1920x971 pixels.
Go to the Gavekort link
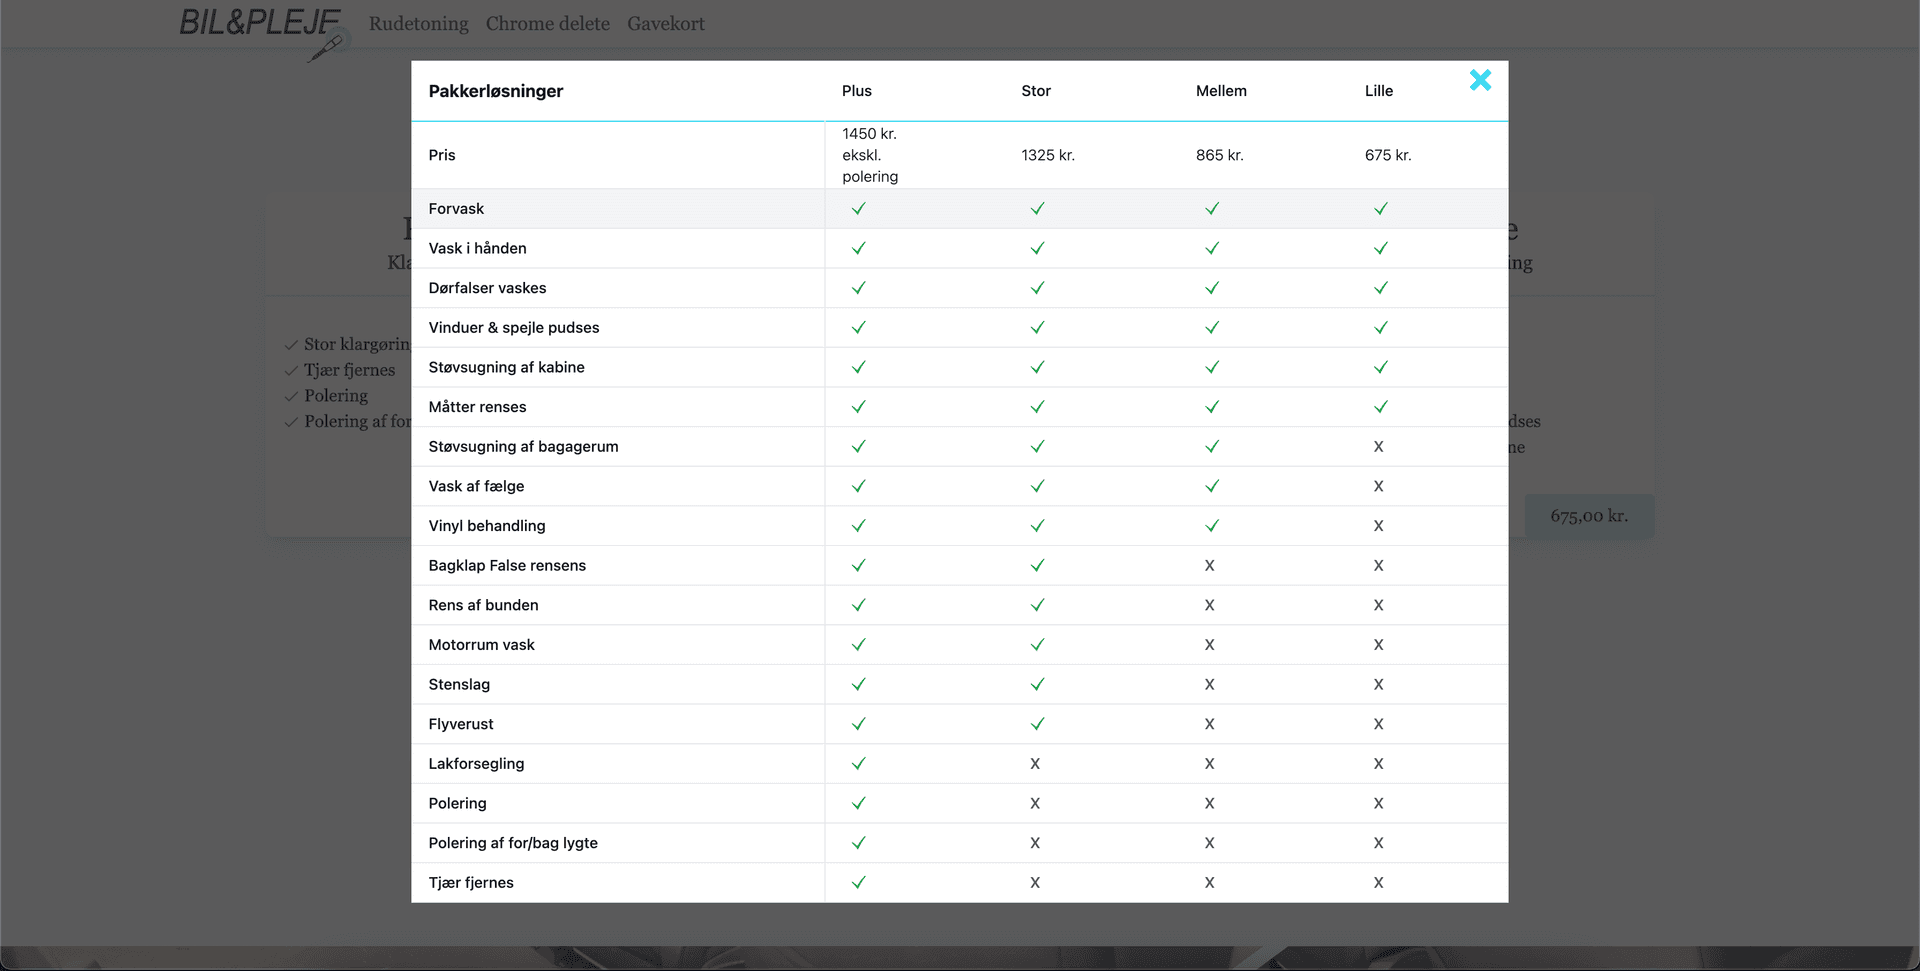click(665, 24)
